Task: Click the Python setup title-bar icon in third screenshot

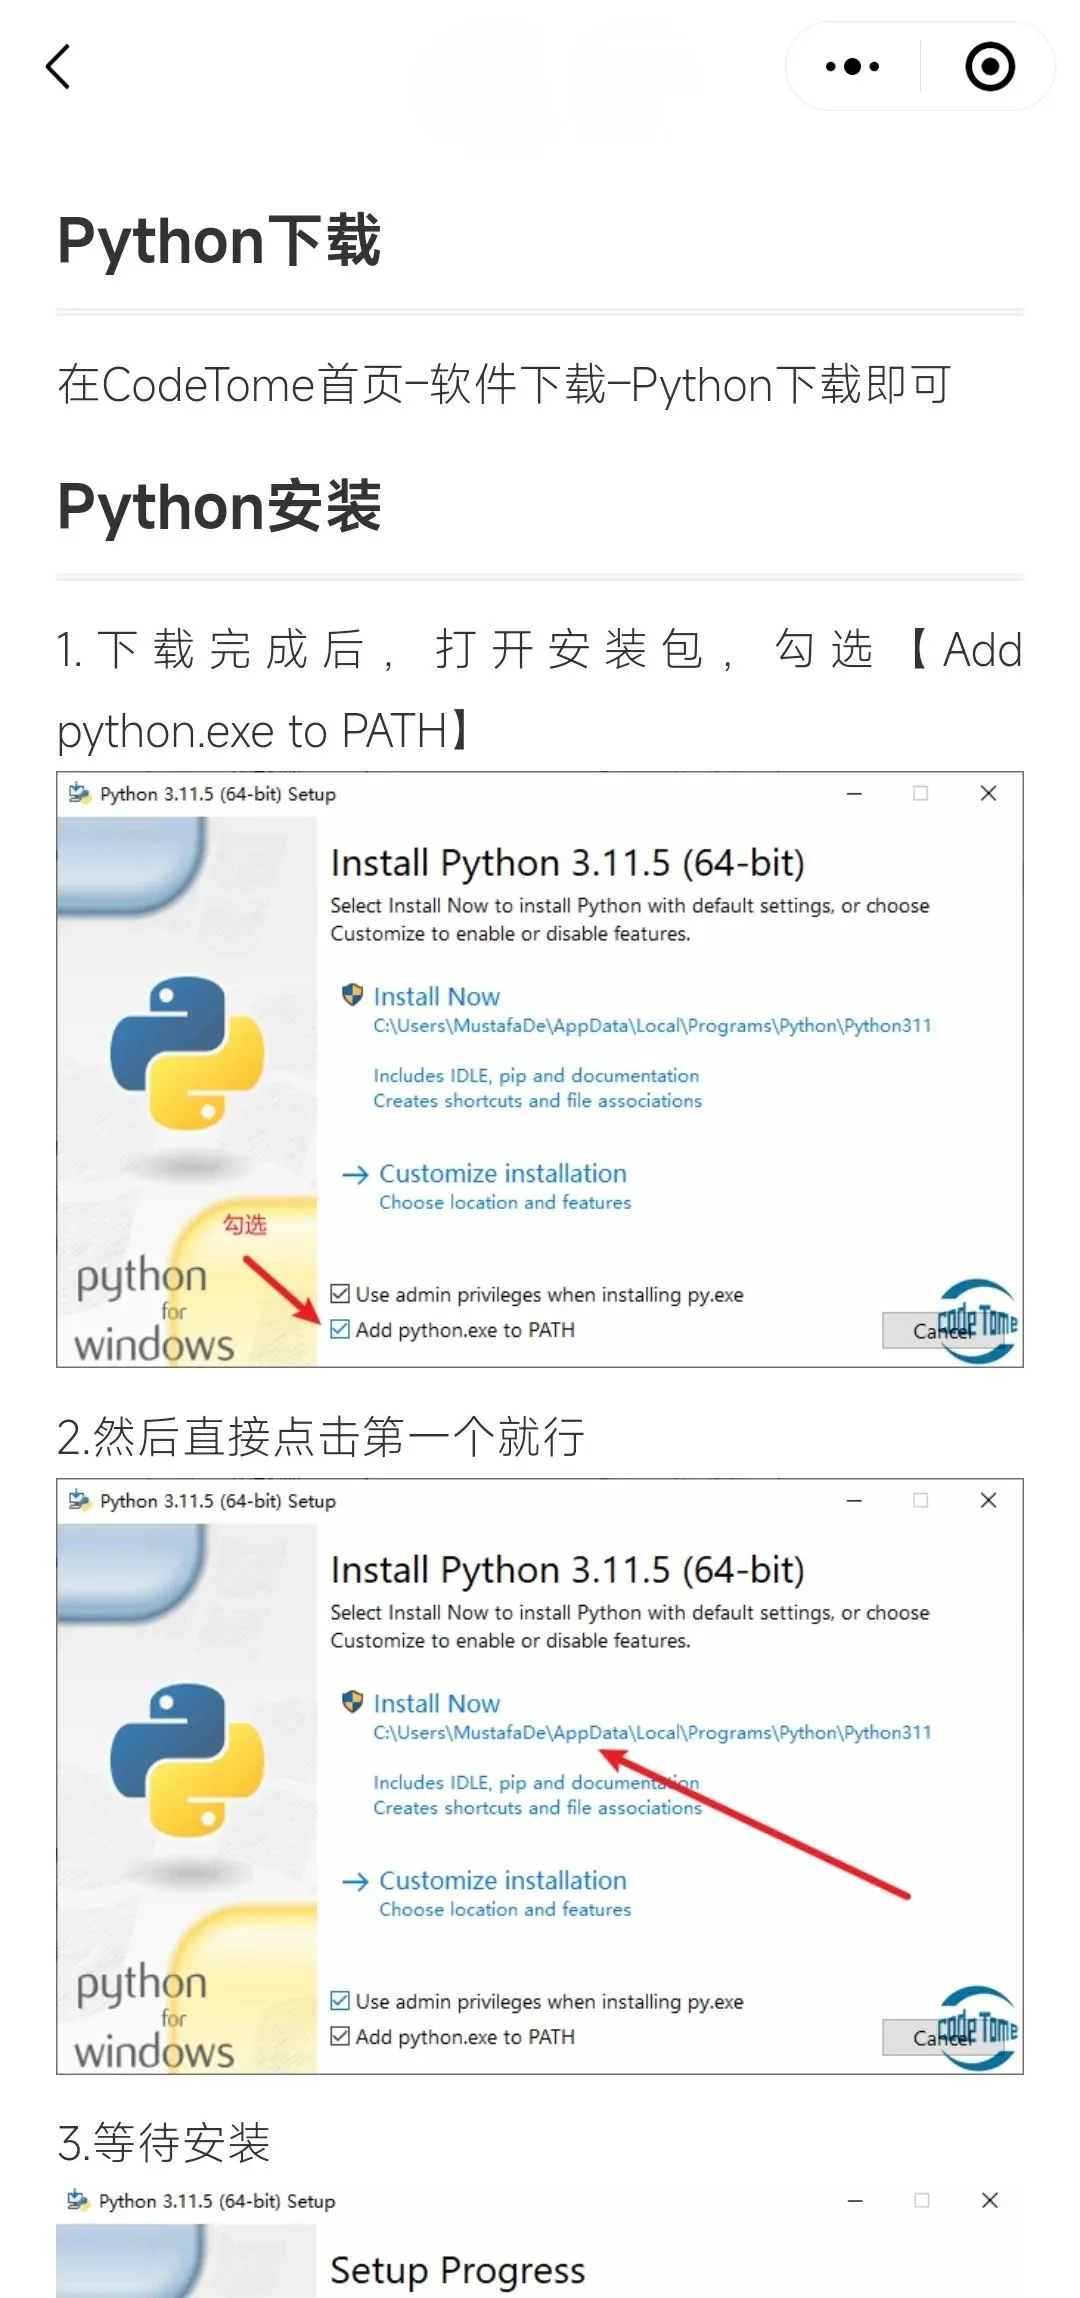Action: [x=78, y=2201]
